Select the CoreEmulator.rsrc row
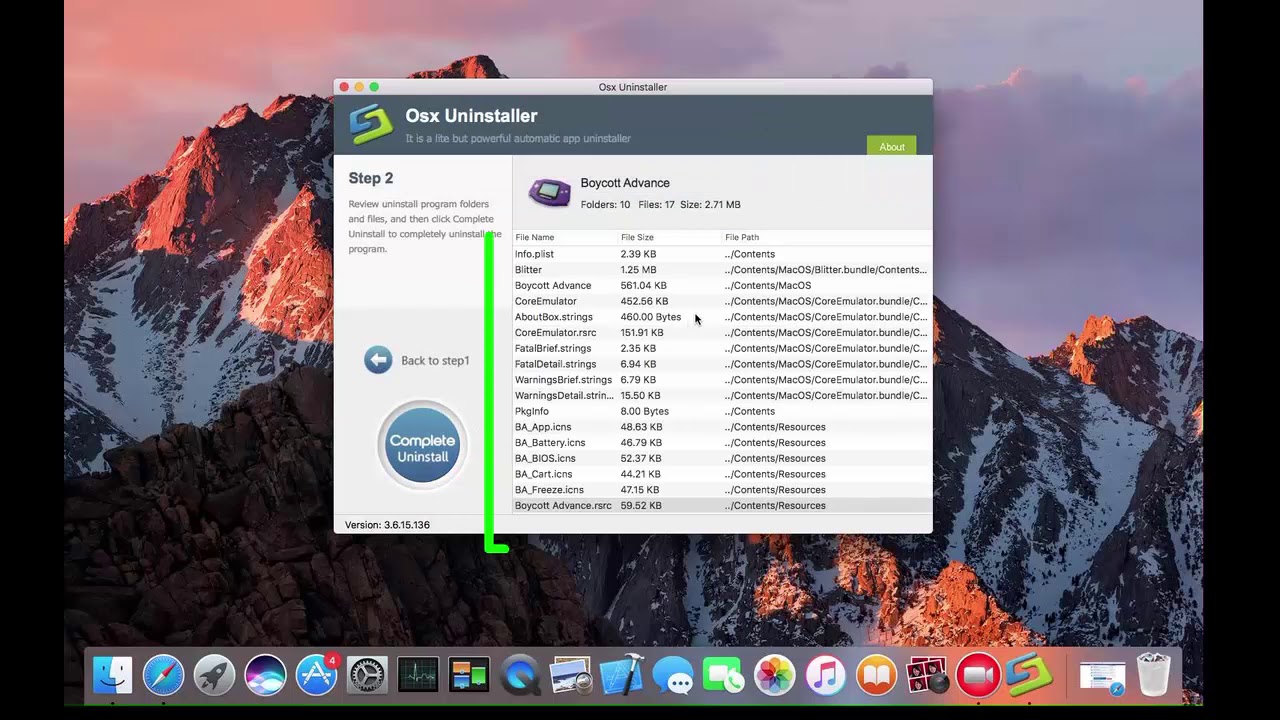Image resolution: width=1280 pixels, height=720 pixels. (722, 333)
